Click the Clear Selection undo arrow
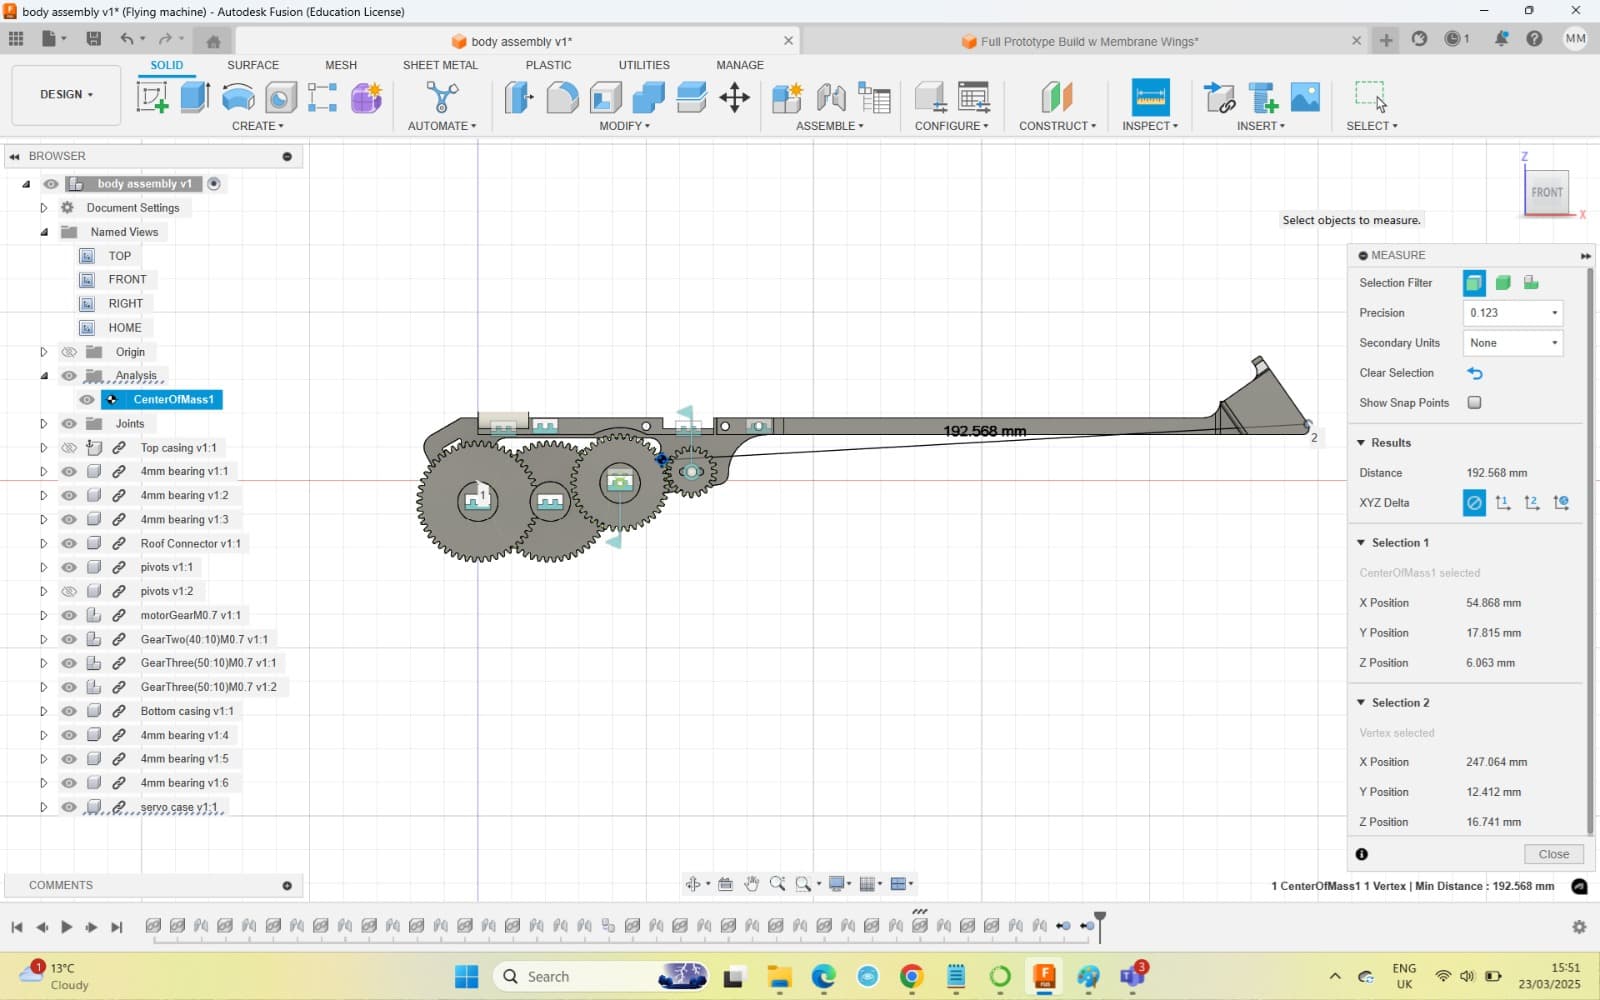Viewport: 1600px width, 1000px height. point(1475,373)
